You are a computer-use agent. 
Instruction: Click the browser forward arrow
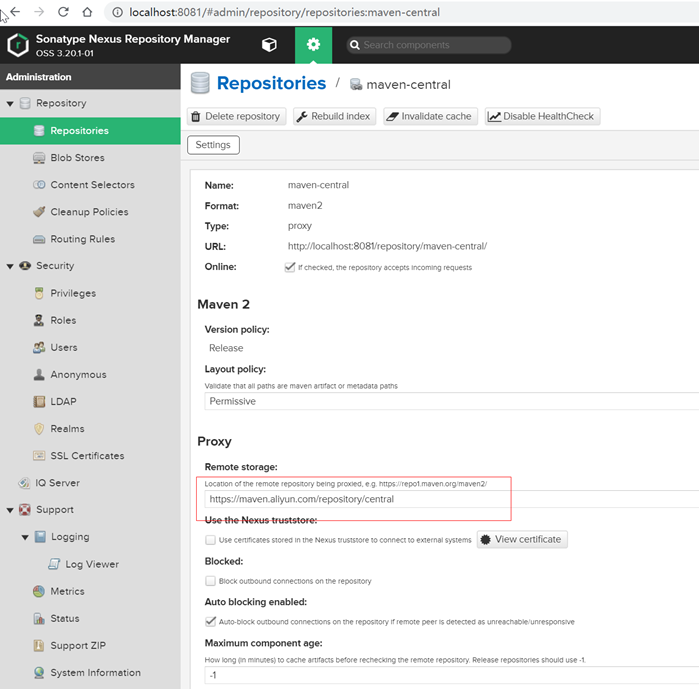(x=39, y=12)
